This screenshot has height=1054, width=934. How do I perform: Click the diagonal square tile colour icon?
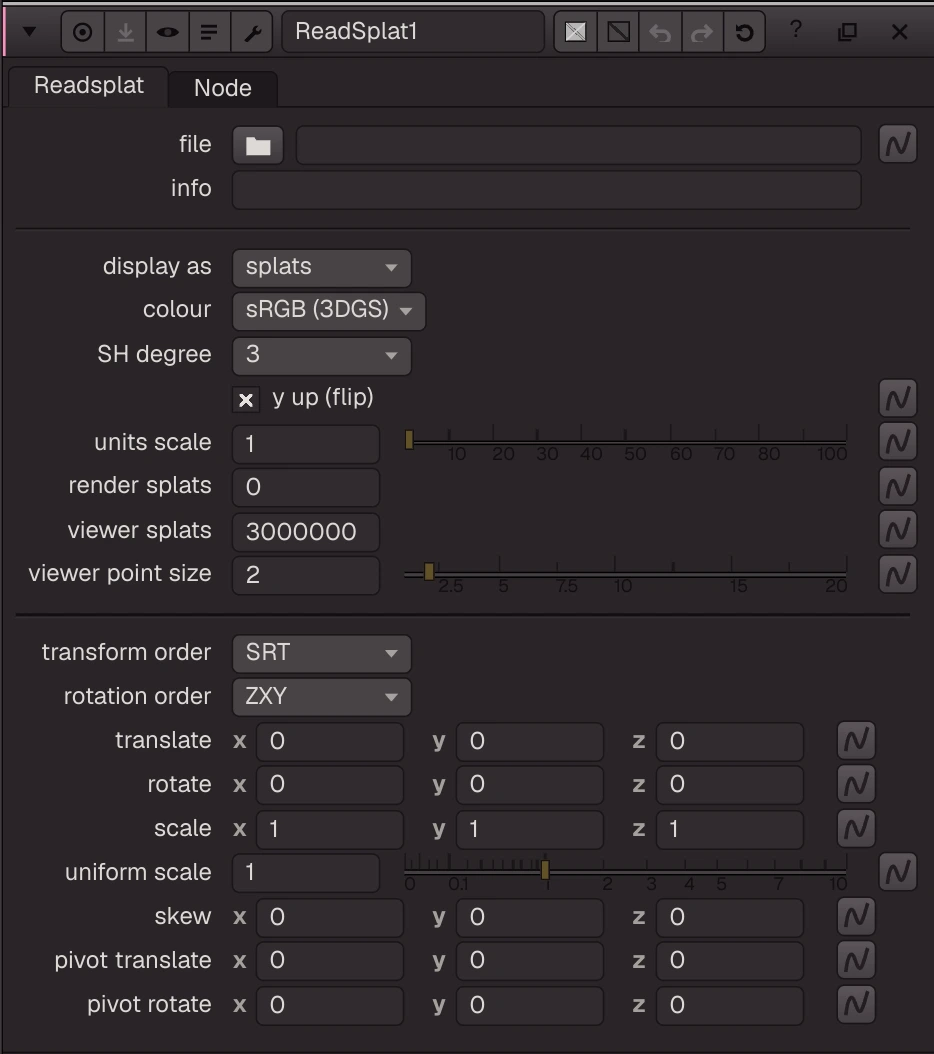point(618,32)
